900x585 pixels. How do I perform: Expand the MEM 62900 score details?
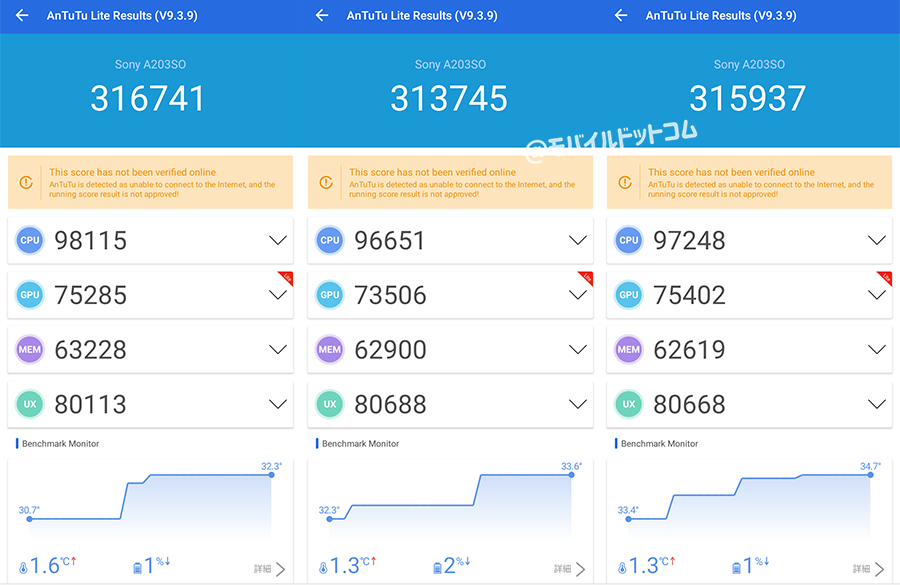tap(578, 349)
